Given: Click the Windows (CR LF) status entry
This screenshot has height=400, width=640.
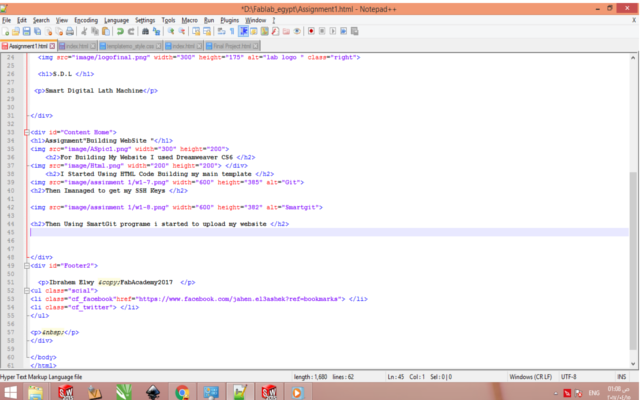Looking at the screenshot, I should (530, 377).
